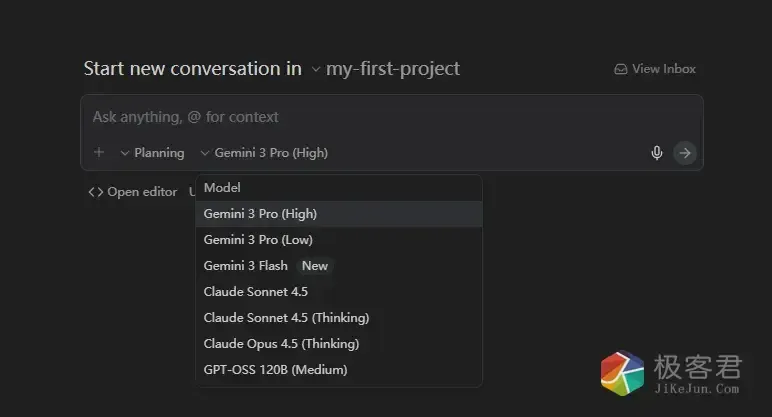Screen dimensions: 772x417
Task: Click the microphone voice input icon
Action: click(x=657, y=153)
